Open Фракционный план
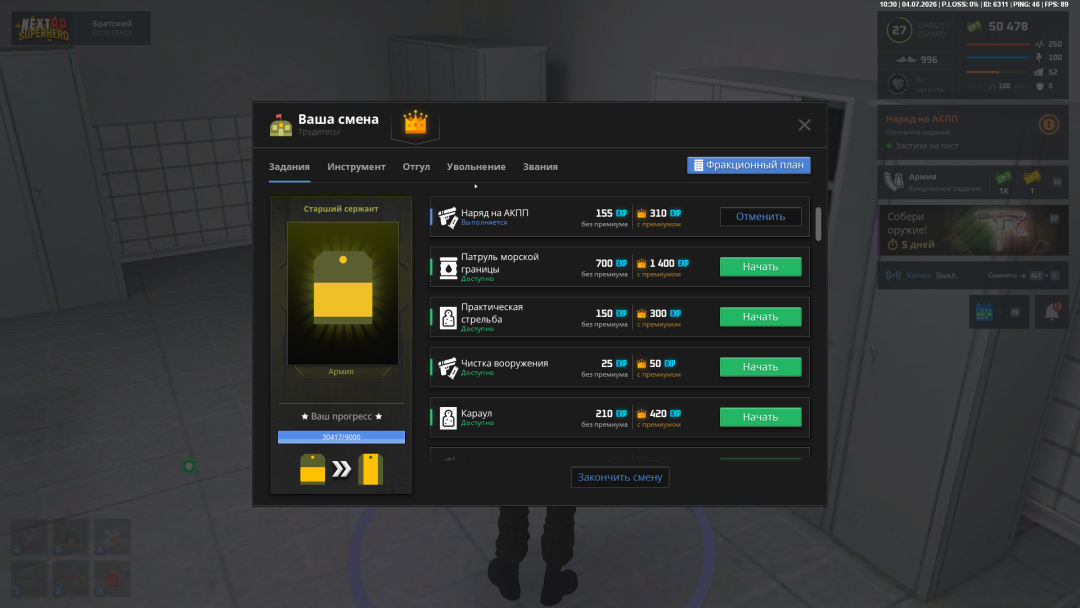Image resolution: width=1080 pixels, height=608 pixels. point(749,165)
